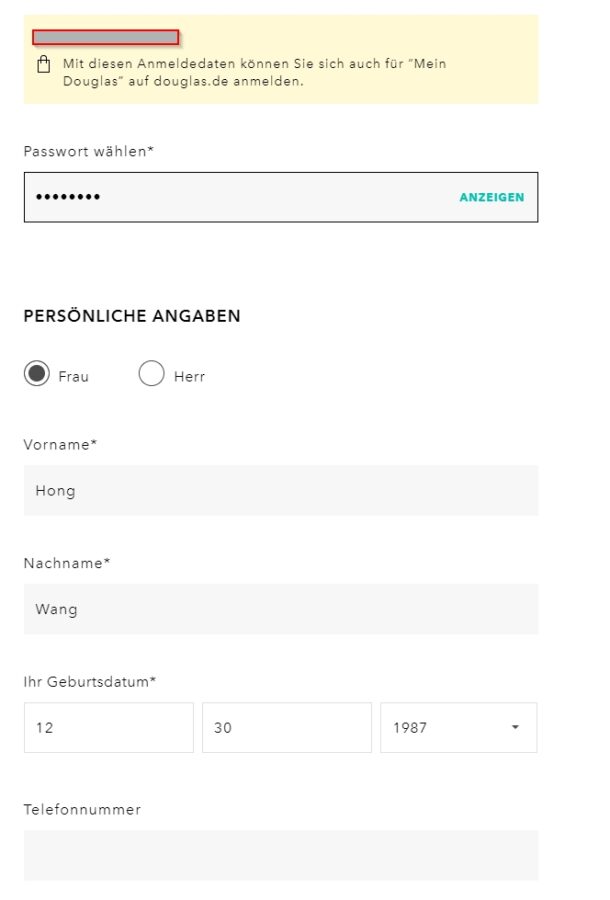The image size is (610, 900).
Task: Click the Herr text label
Action: click(x=189, y=377)
